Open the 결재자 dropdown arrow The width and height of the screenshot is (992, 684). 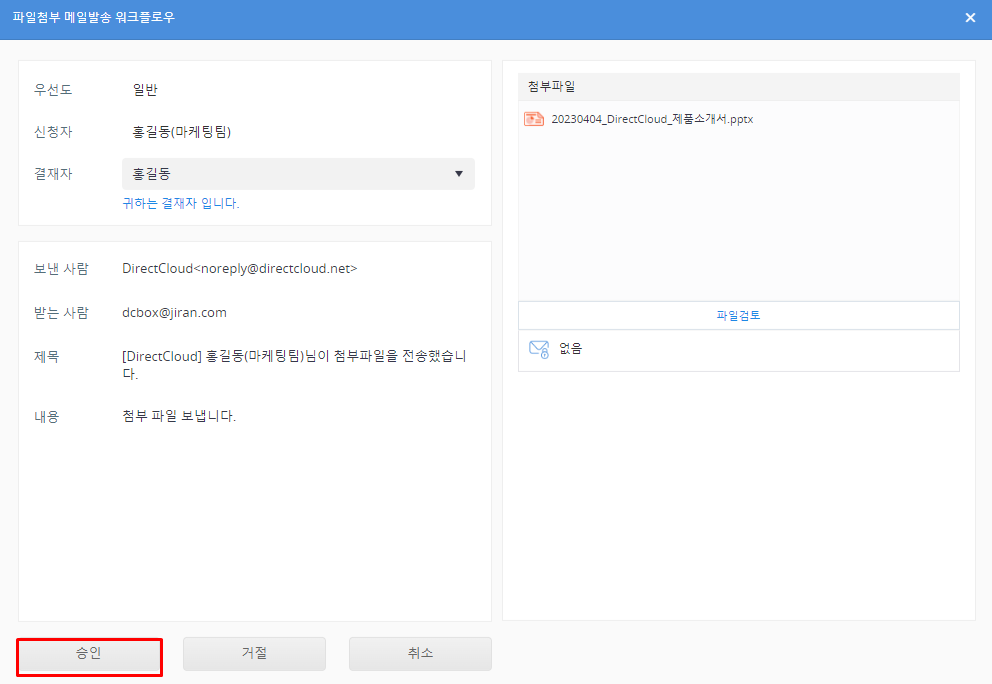(x=459, y=174)
